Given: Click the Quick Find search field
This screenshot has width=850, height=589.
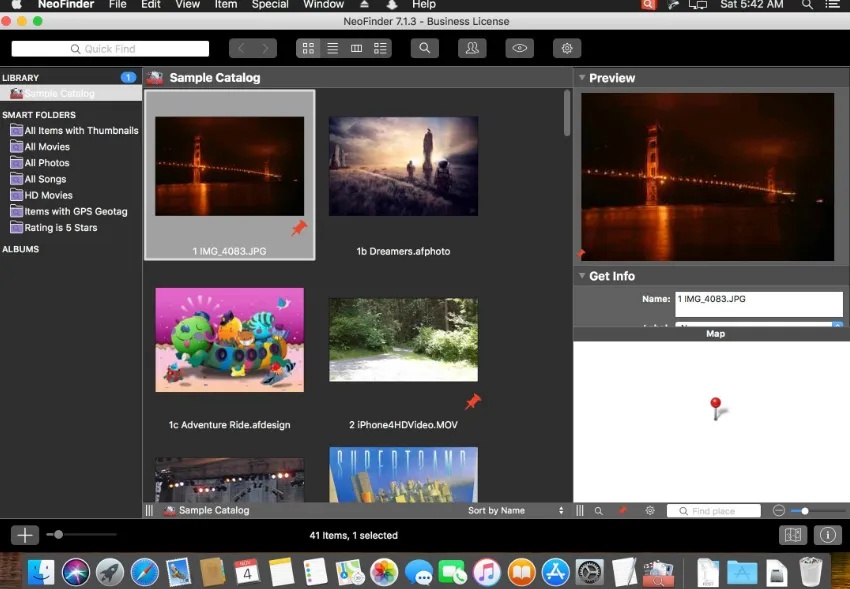Looking at the screenshot, I should pos(110,49).
